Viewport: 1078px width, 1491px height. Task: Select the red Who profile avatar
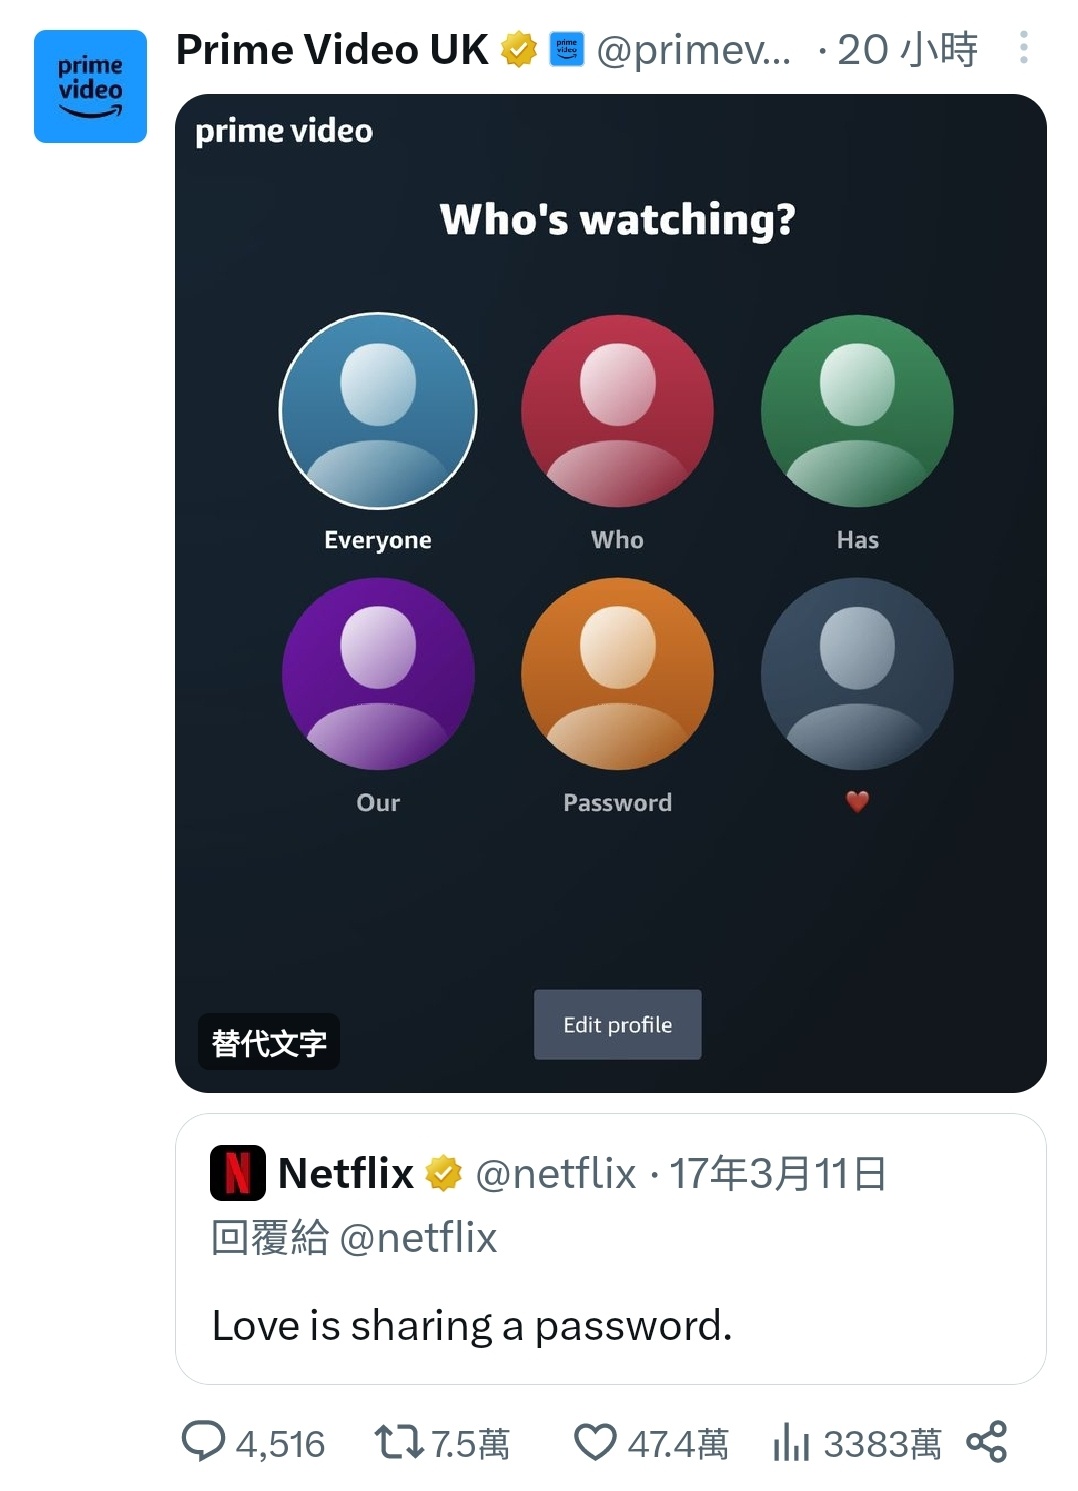pyautogui.click(x=618, y=411)
